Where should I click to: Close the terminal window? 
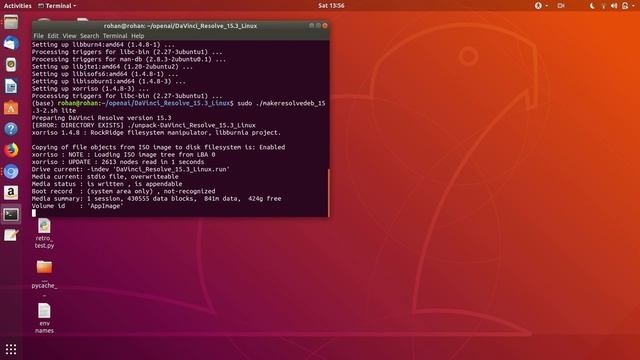point(325,26)
